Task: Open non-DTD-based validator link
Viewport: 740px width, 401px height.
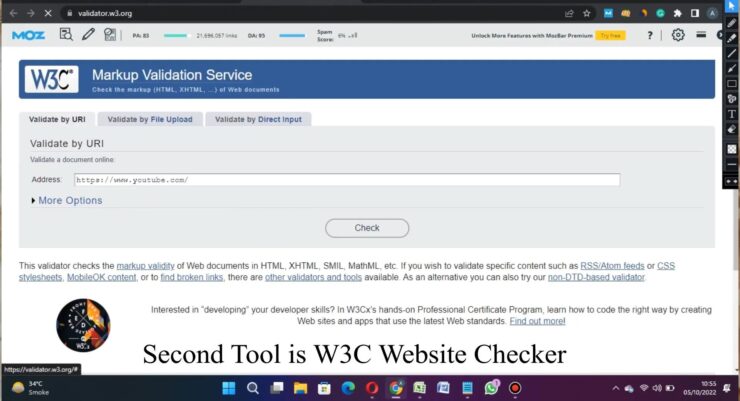Action: tap(596, 277)
